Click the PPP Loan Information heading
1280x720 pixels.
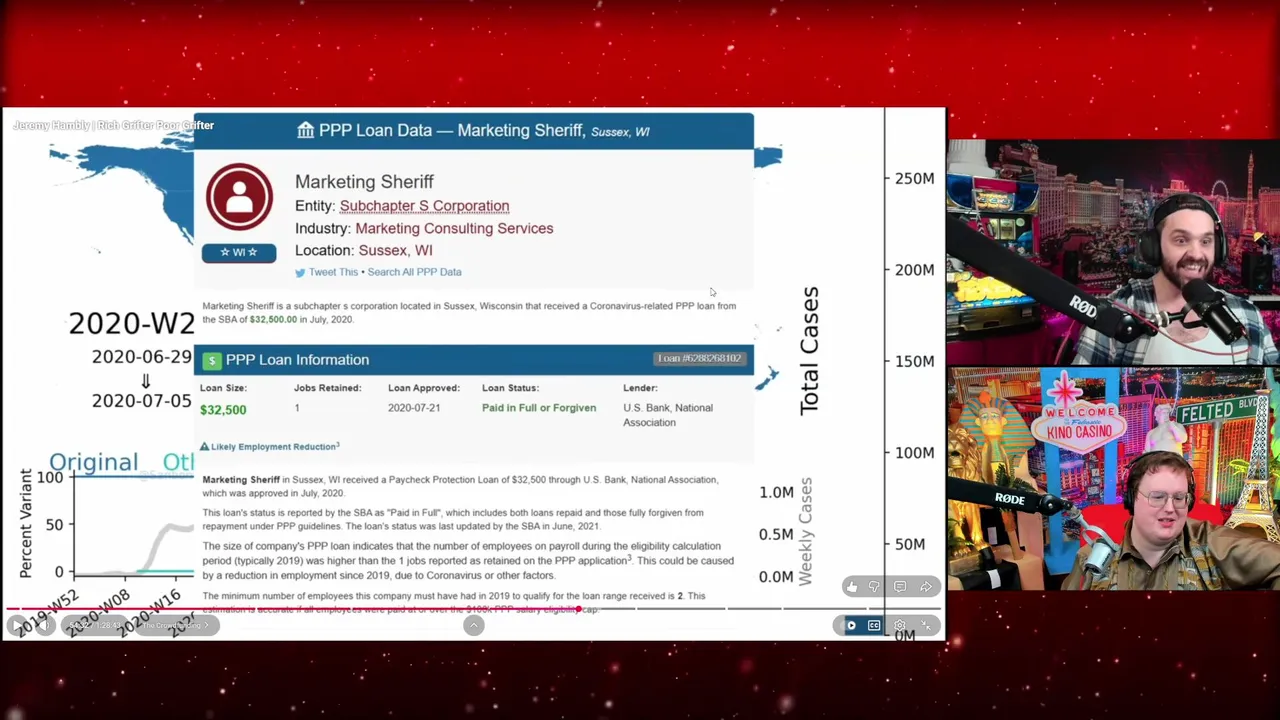(297, 360)
